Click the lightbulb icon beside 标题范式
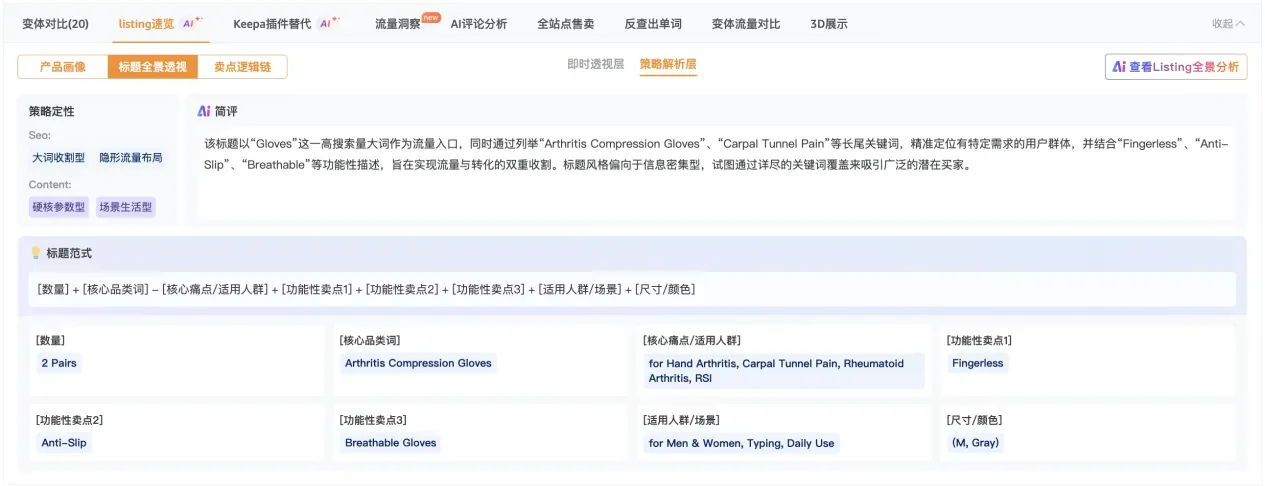Image resolution: width=1265 pixels, height=486 pixels. pos(36,253)
